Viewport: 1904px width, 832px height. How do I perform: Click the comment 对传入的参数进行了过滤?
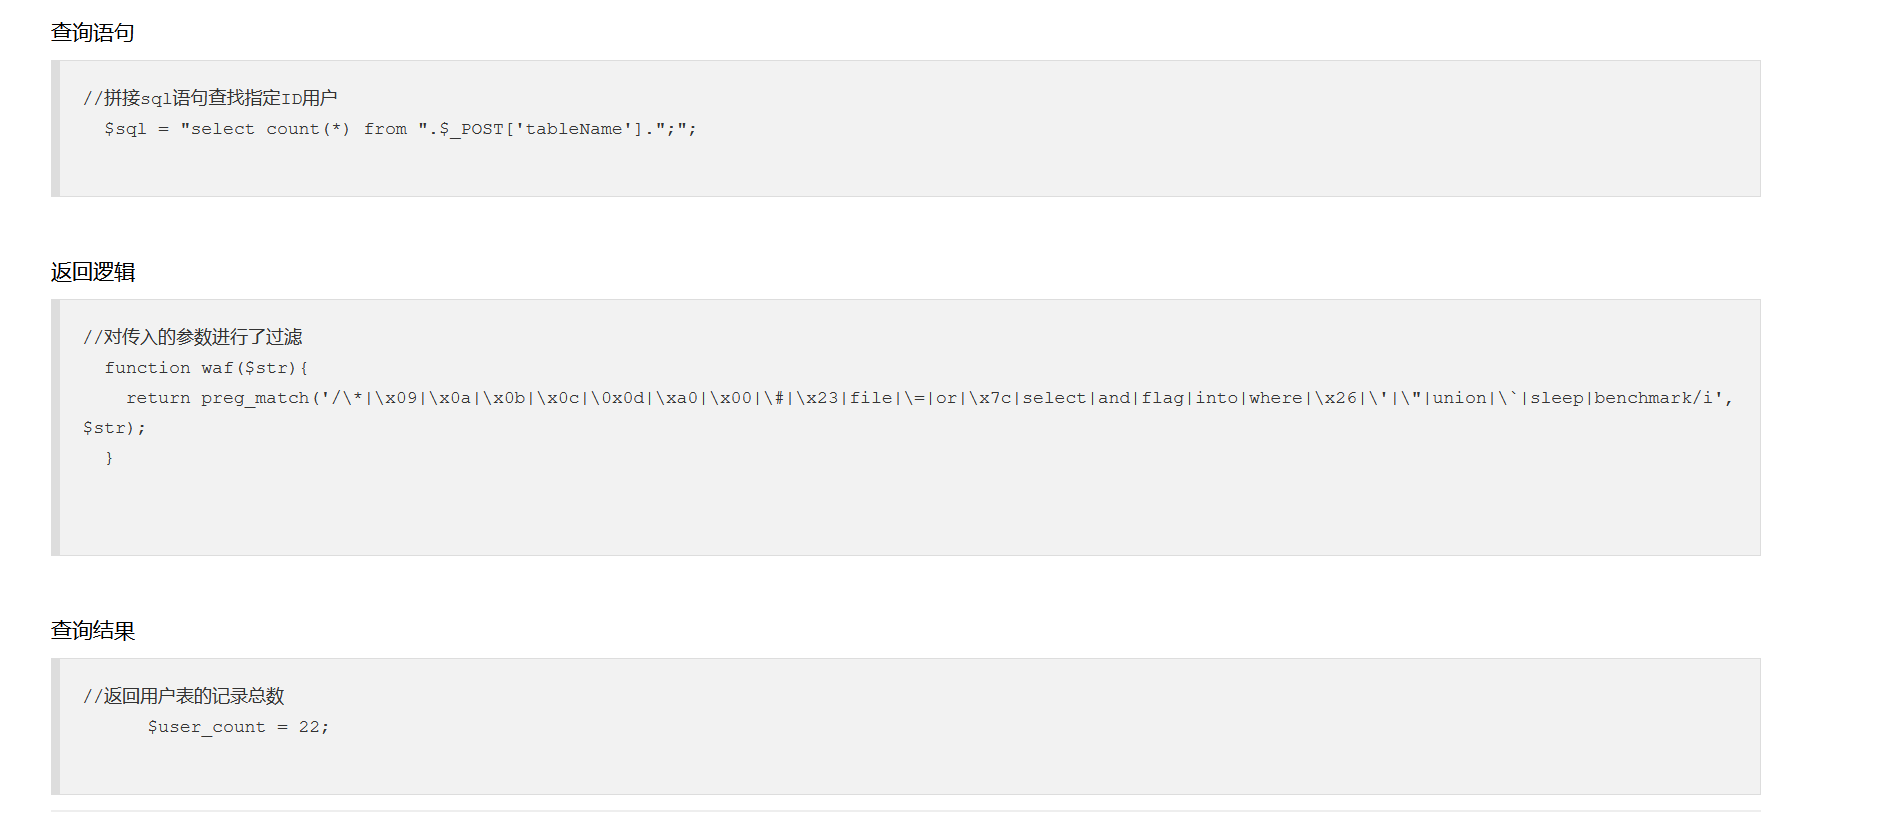193,337
